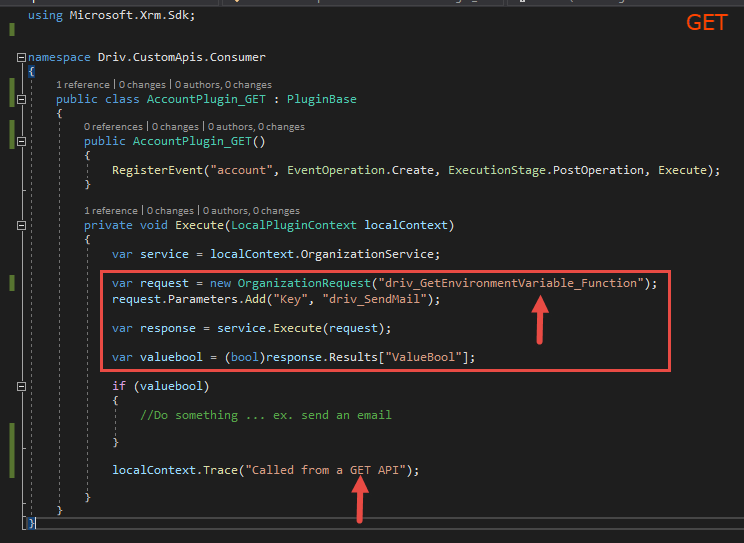744x543 pixels.
Task: Open '0 references' CodeLens above the constructor
Action: [113, 127]
